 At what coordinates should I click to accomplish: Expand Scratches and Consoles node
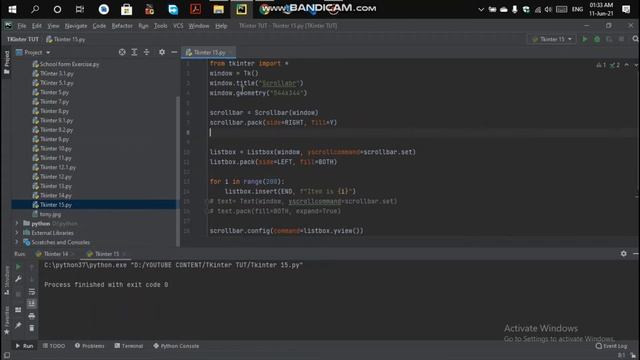[17, 242]
